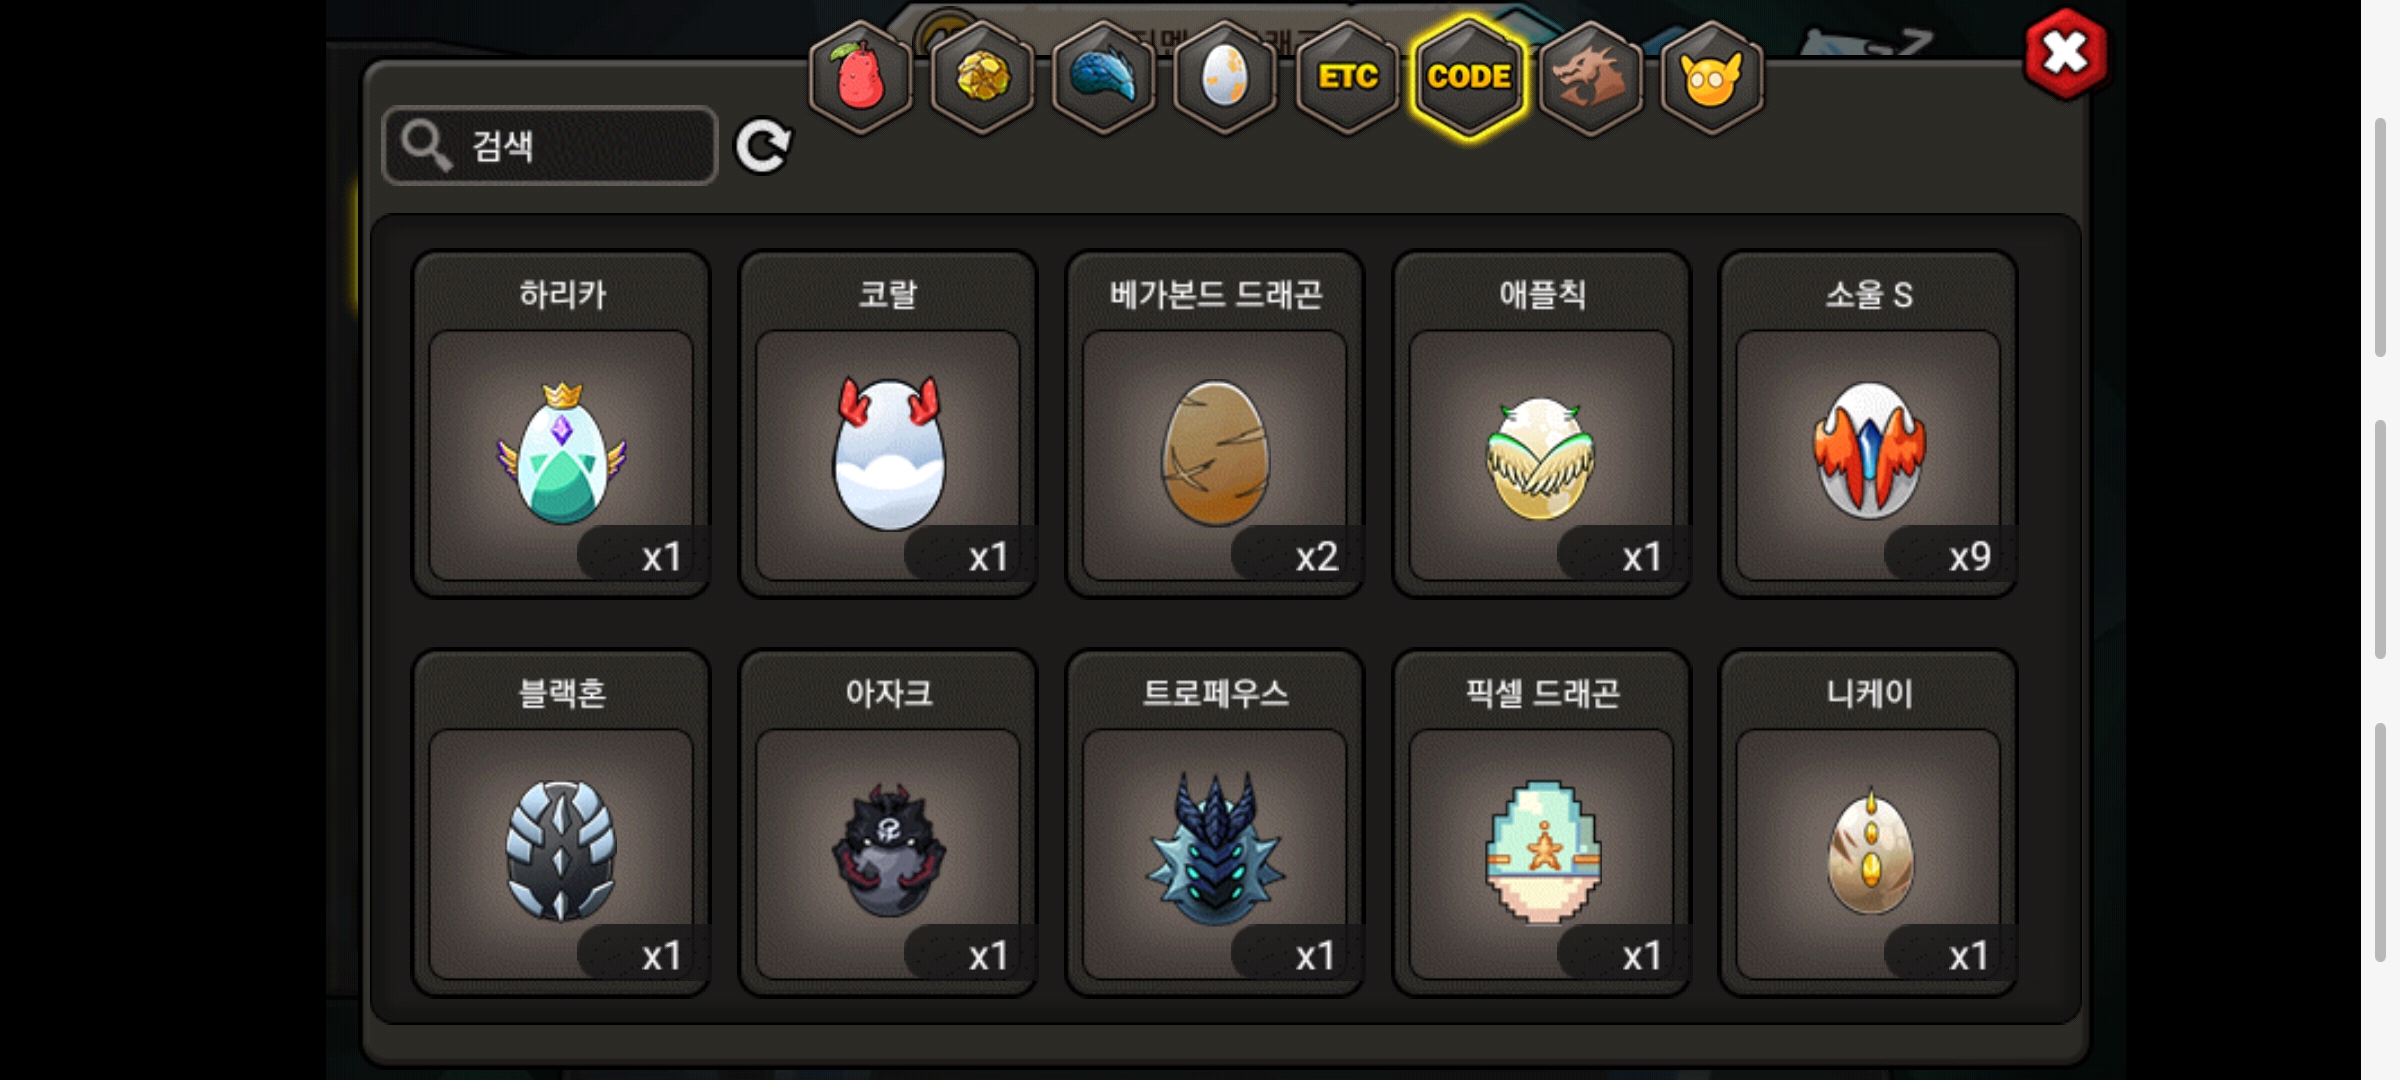Select the yellow horned mask category
Screen dimensions: 2400x1080
pos(1712,78)
